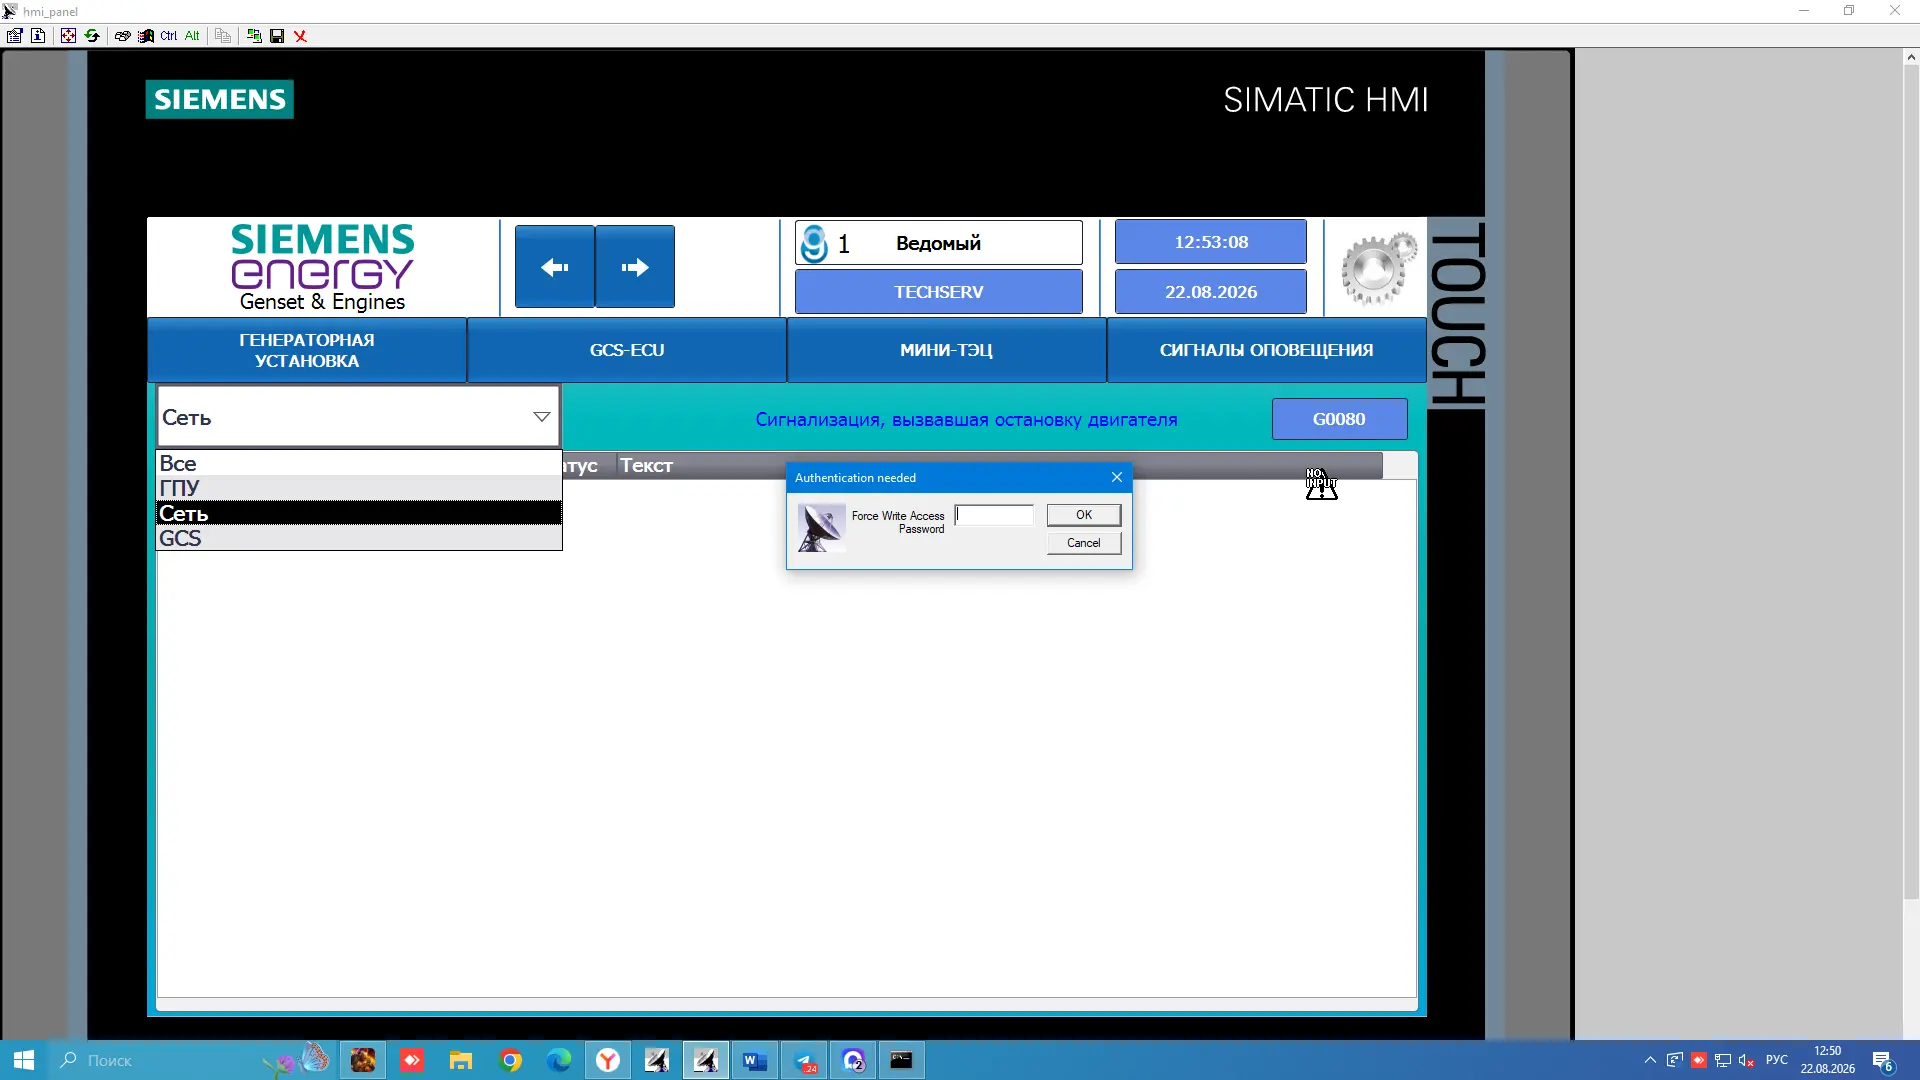The height and width of the screenshot is (1080, 1920).
Task: Open Microsoft Edge from the taskbar
Action: click(558, 1060)
